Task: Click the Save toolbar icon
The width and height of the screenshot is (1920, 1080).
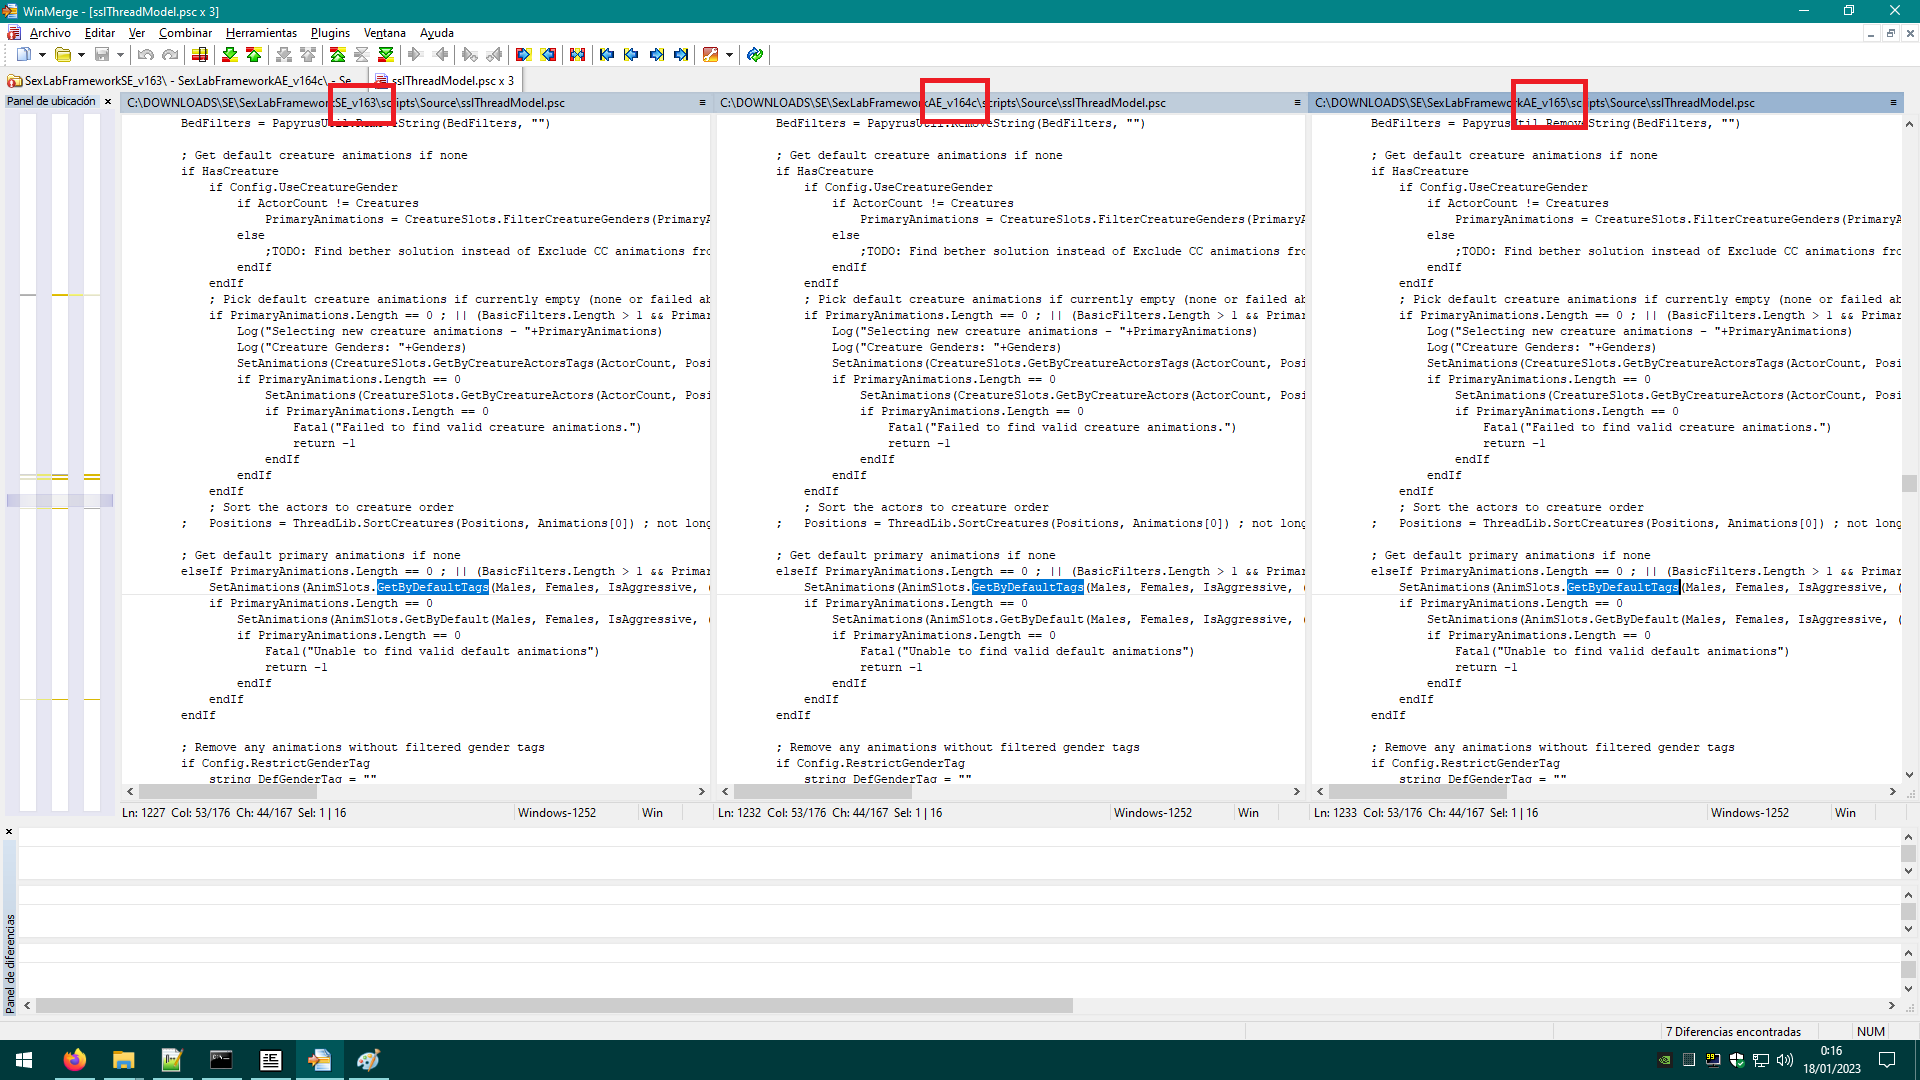Action: click(101, 55)
